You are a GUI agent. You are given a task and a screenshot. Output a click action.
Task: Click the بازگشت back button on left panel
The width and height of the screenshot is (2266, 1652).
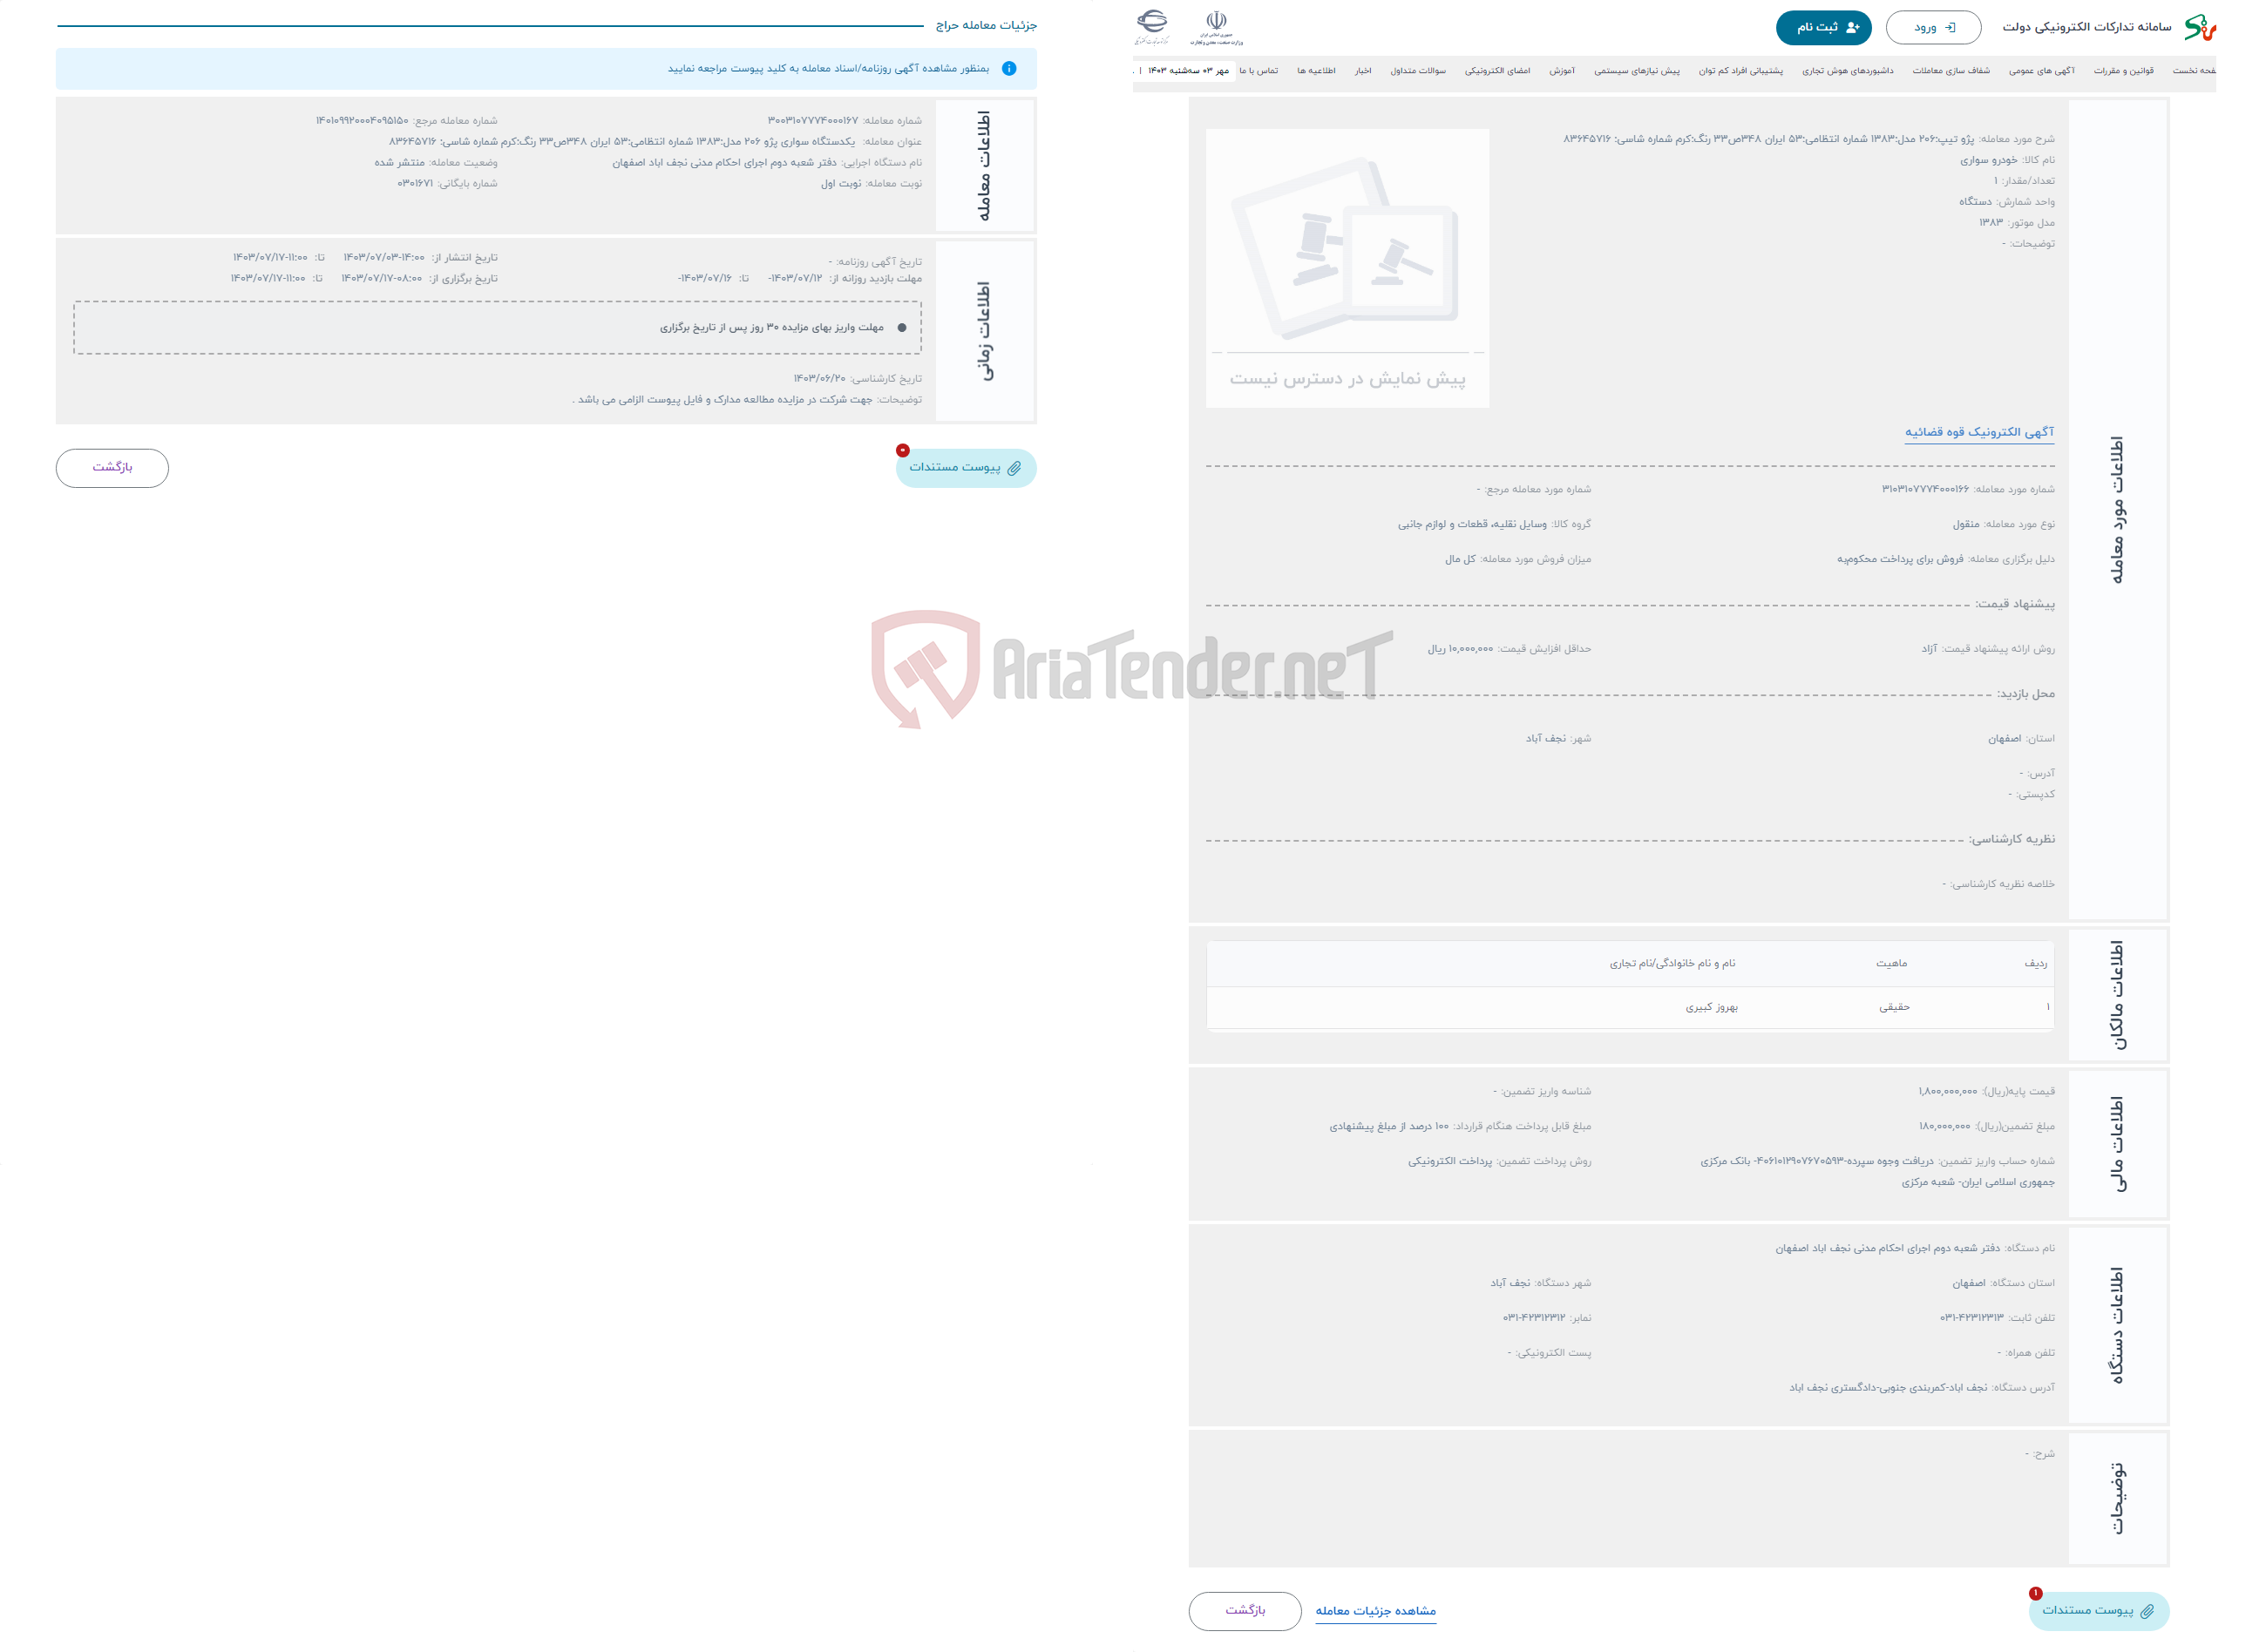(112, 466)
